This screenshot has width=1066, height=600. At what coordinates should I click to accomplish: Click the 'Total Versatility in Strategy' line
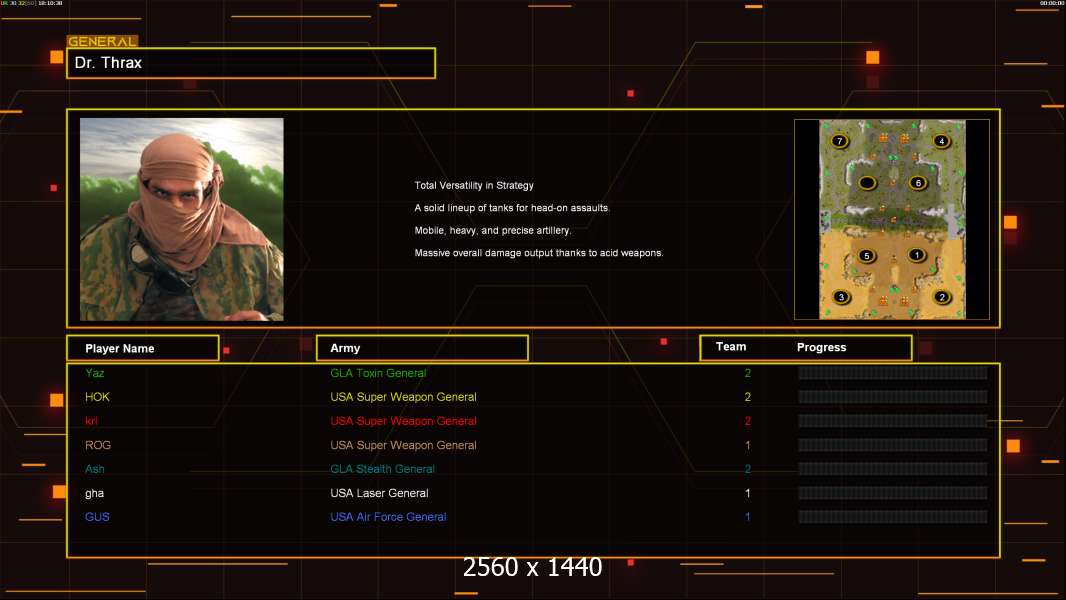point(474,186)
